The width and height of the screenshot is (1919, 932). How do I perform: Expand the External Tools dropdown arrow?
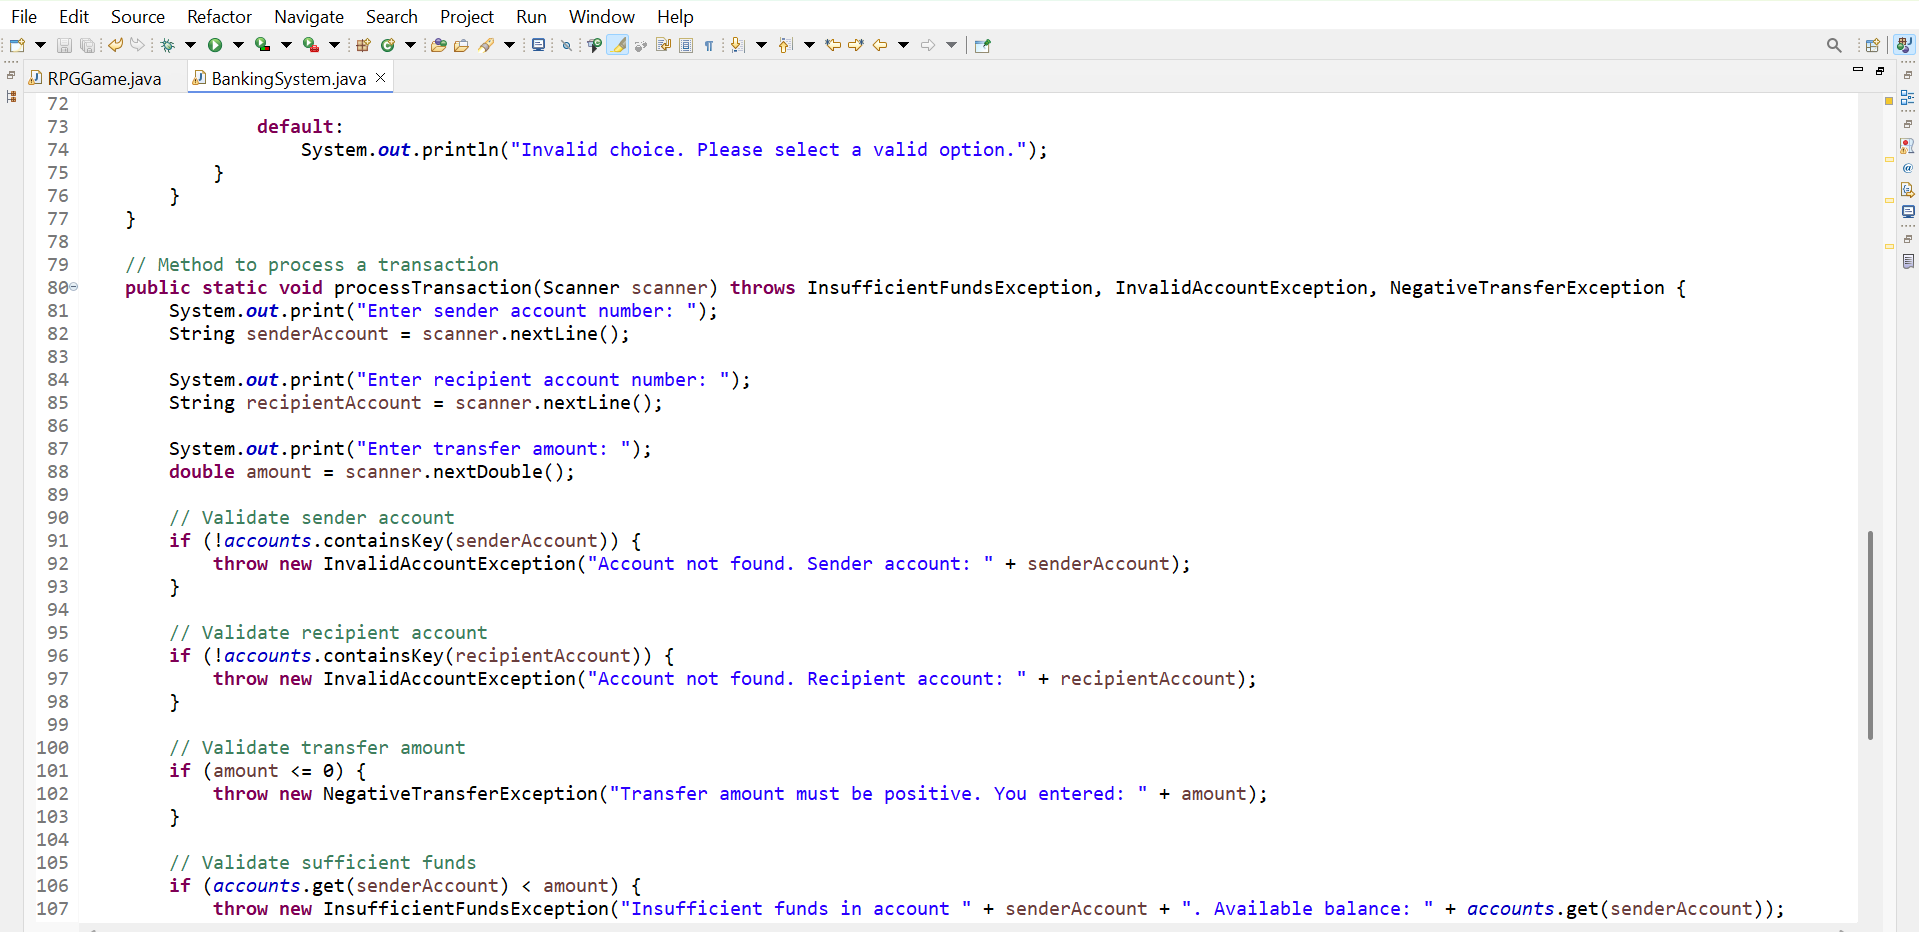point(334,45)
